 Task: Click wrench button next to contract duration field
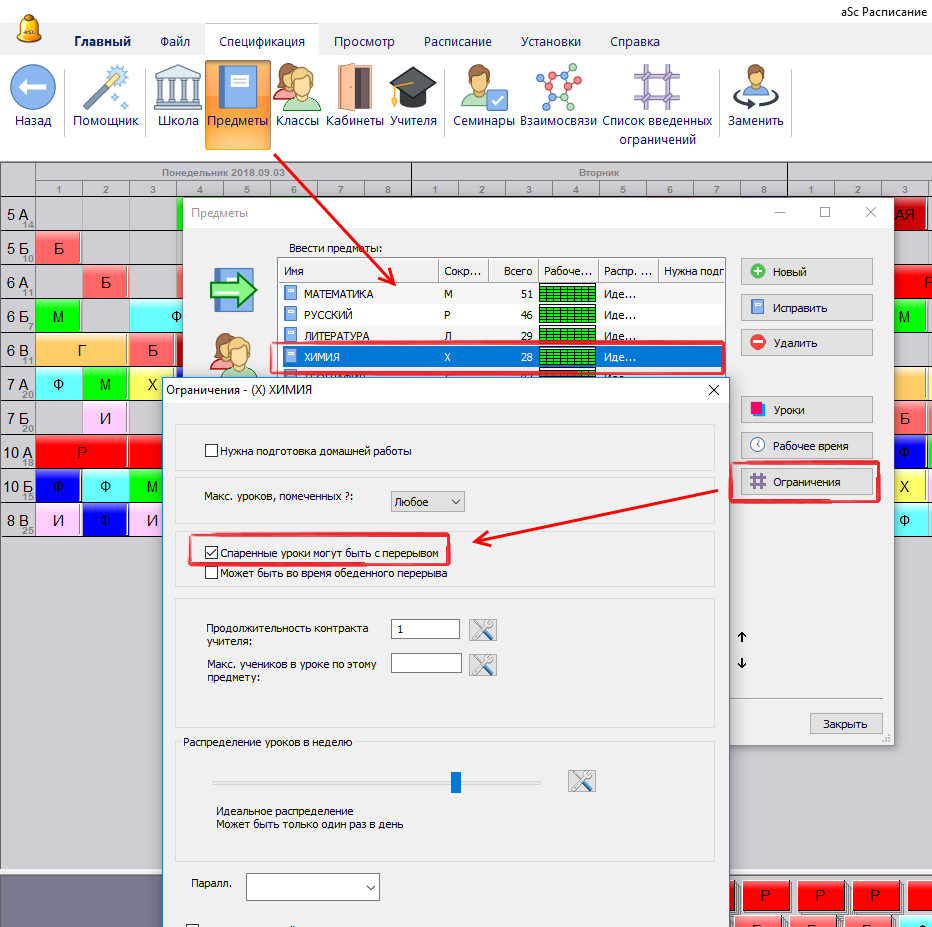pyautogui.click(x=483, y=630)
